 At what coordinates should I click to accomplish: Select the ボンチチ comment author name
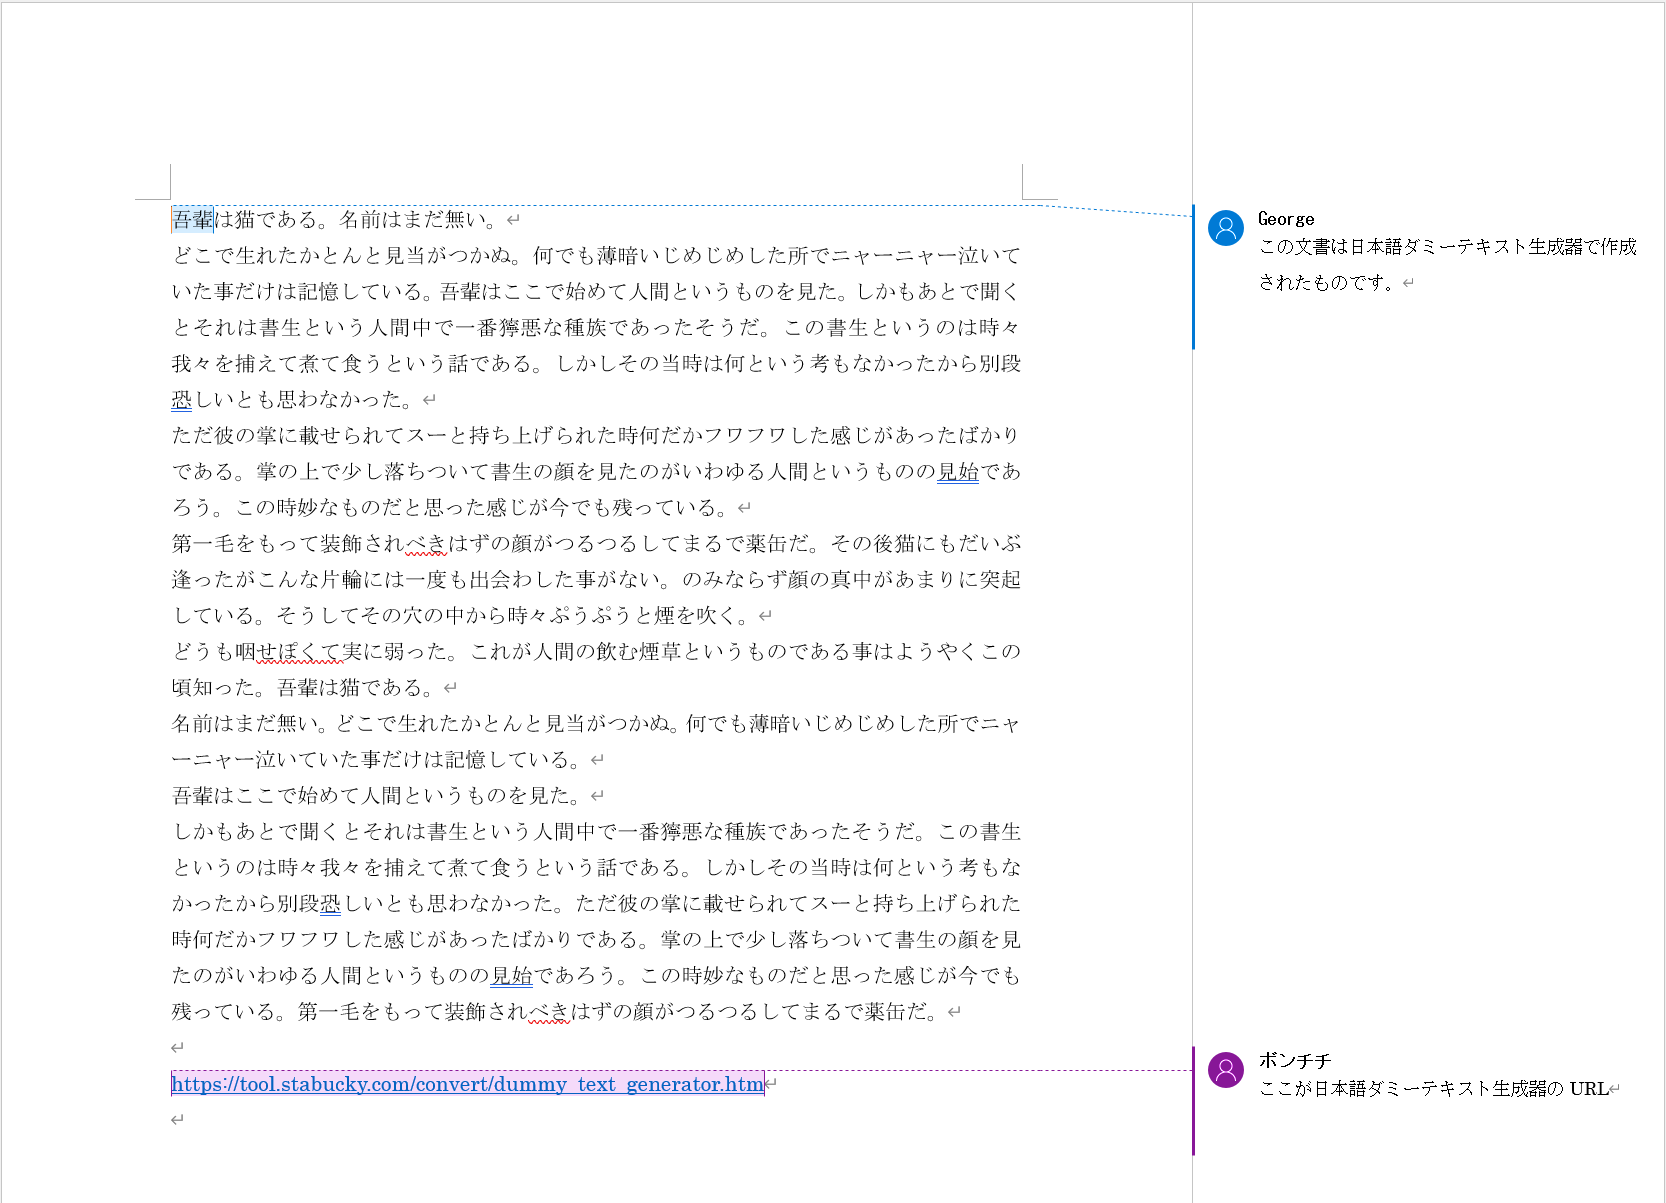[x=1295, y=1060]
